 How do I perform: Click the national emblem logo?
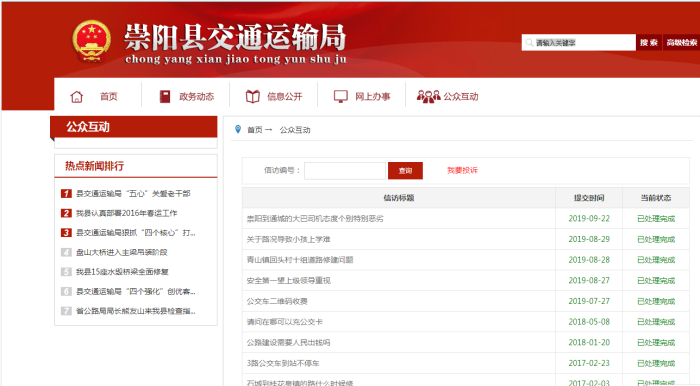(92, 41)
